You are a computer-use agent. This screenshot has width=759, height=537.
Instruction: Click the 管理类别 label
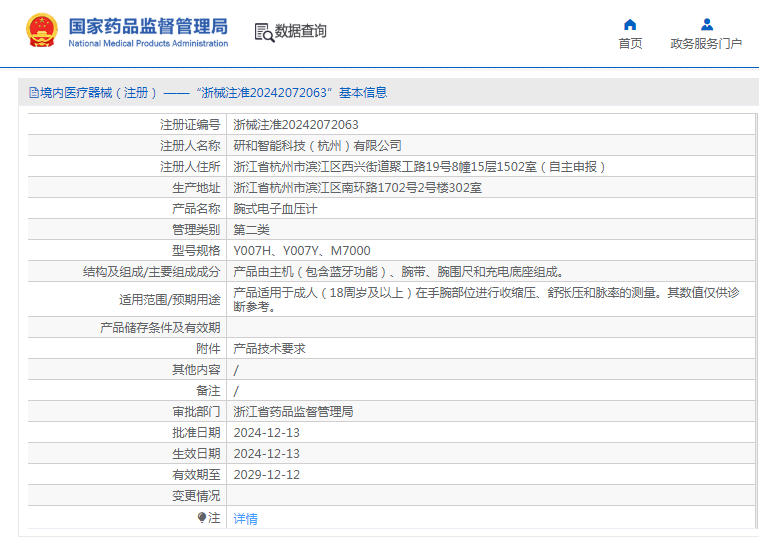tap(196, 230)
